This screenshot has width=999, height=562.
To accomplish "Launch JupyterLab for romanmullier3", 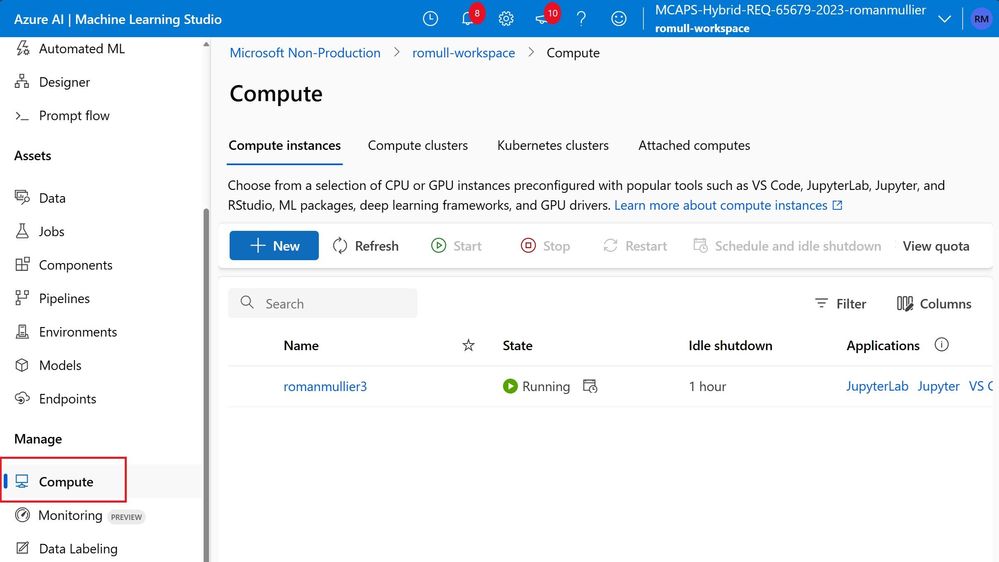I will 877,386.
